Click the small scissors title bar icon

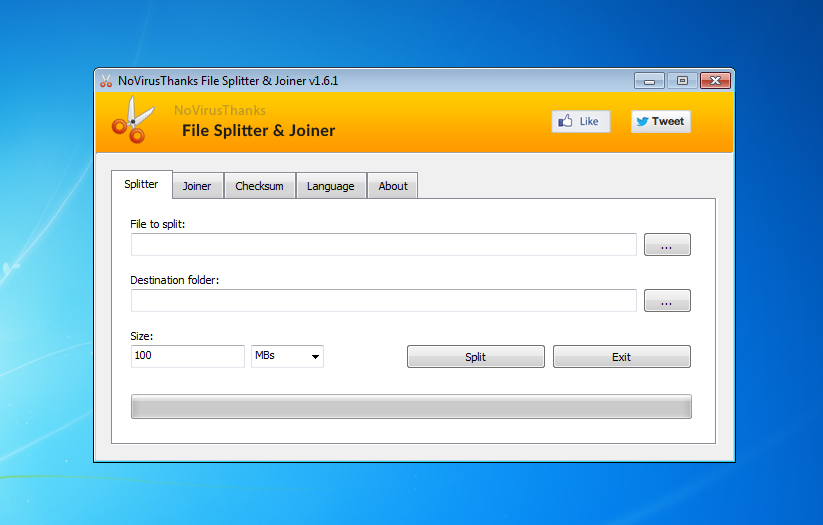[x=106, y=81]
